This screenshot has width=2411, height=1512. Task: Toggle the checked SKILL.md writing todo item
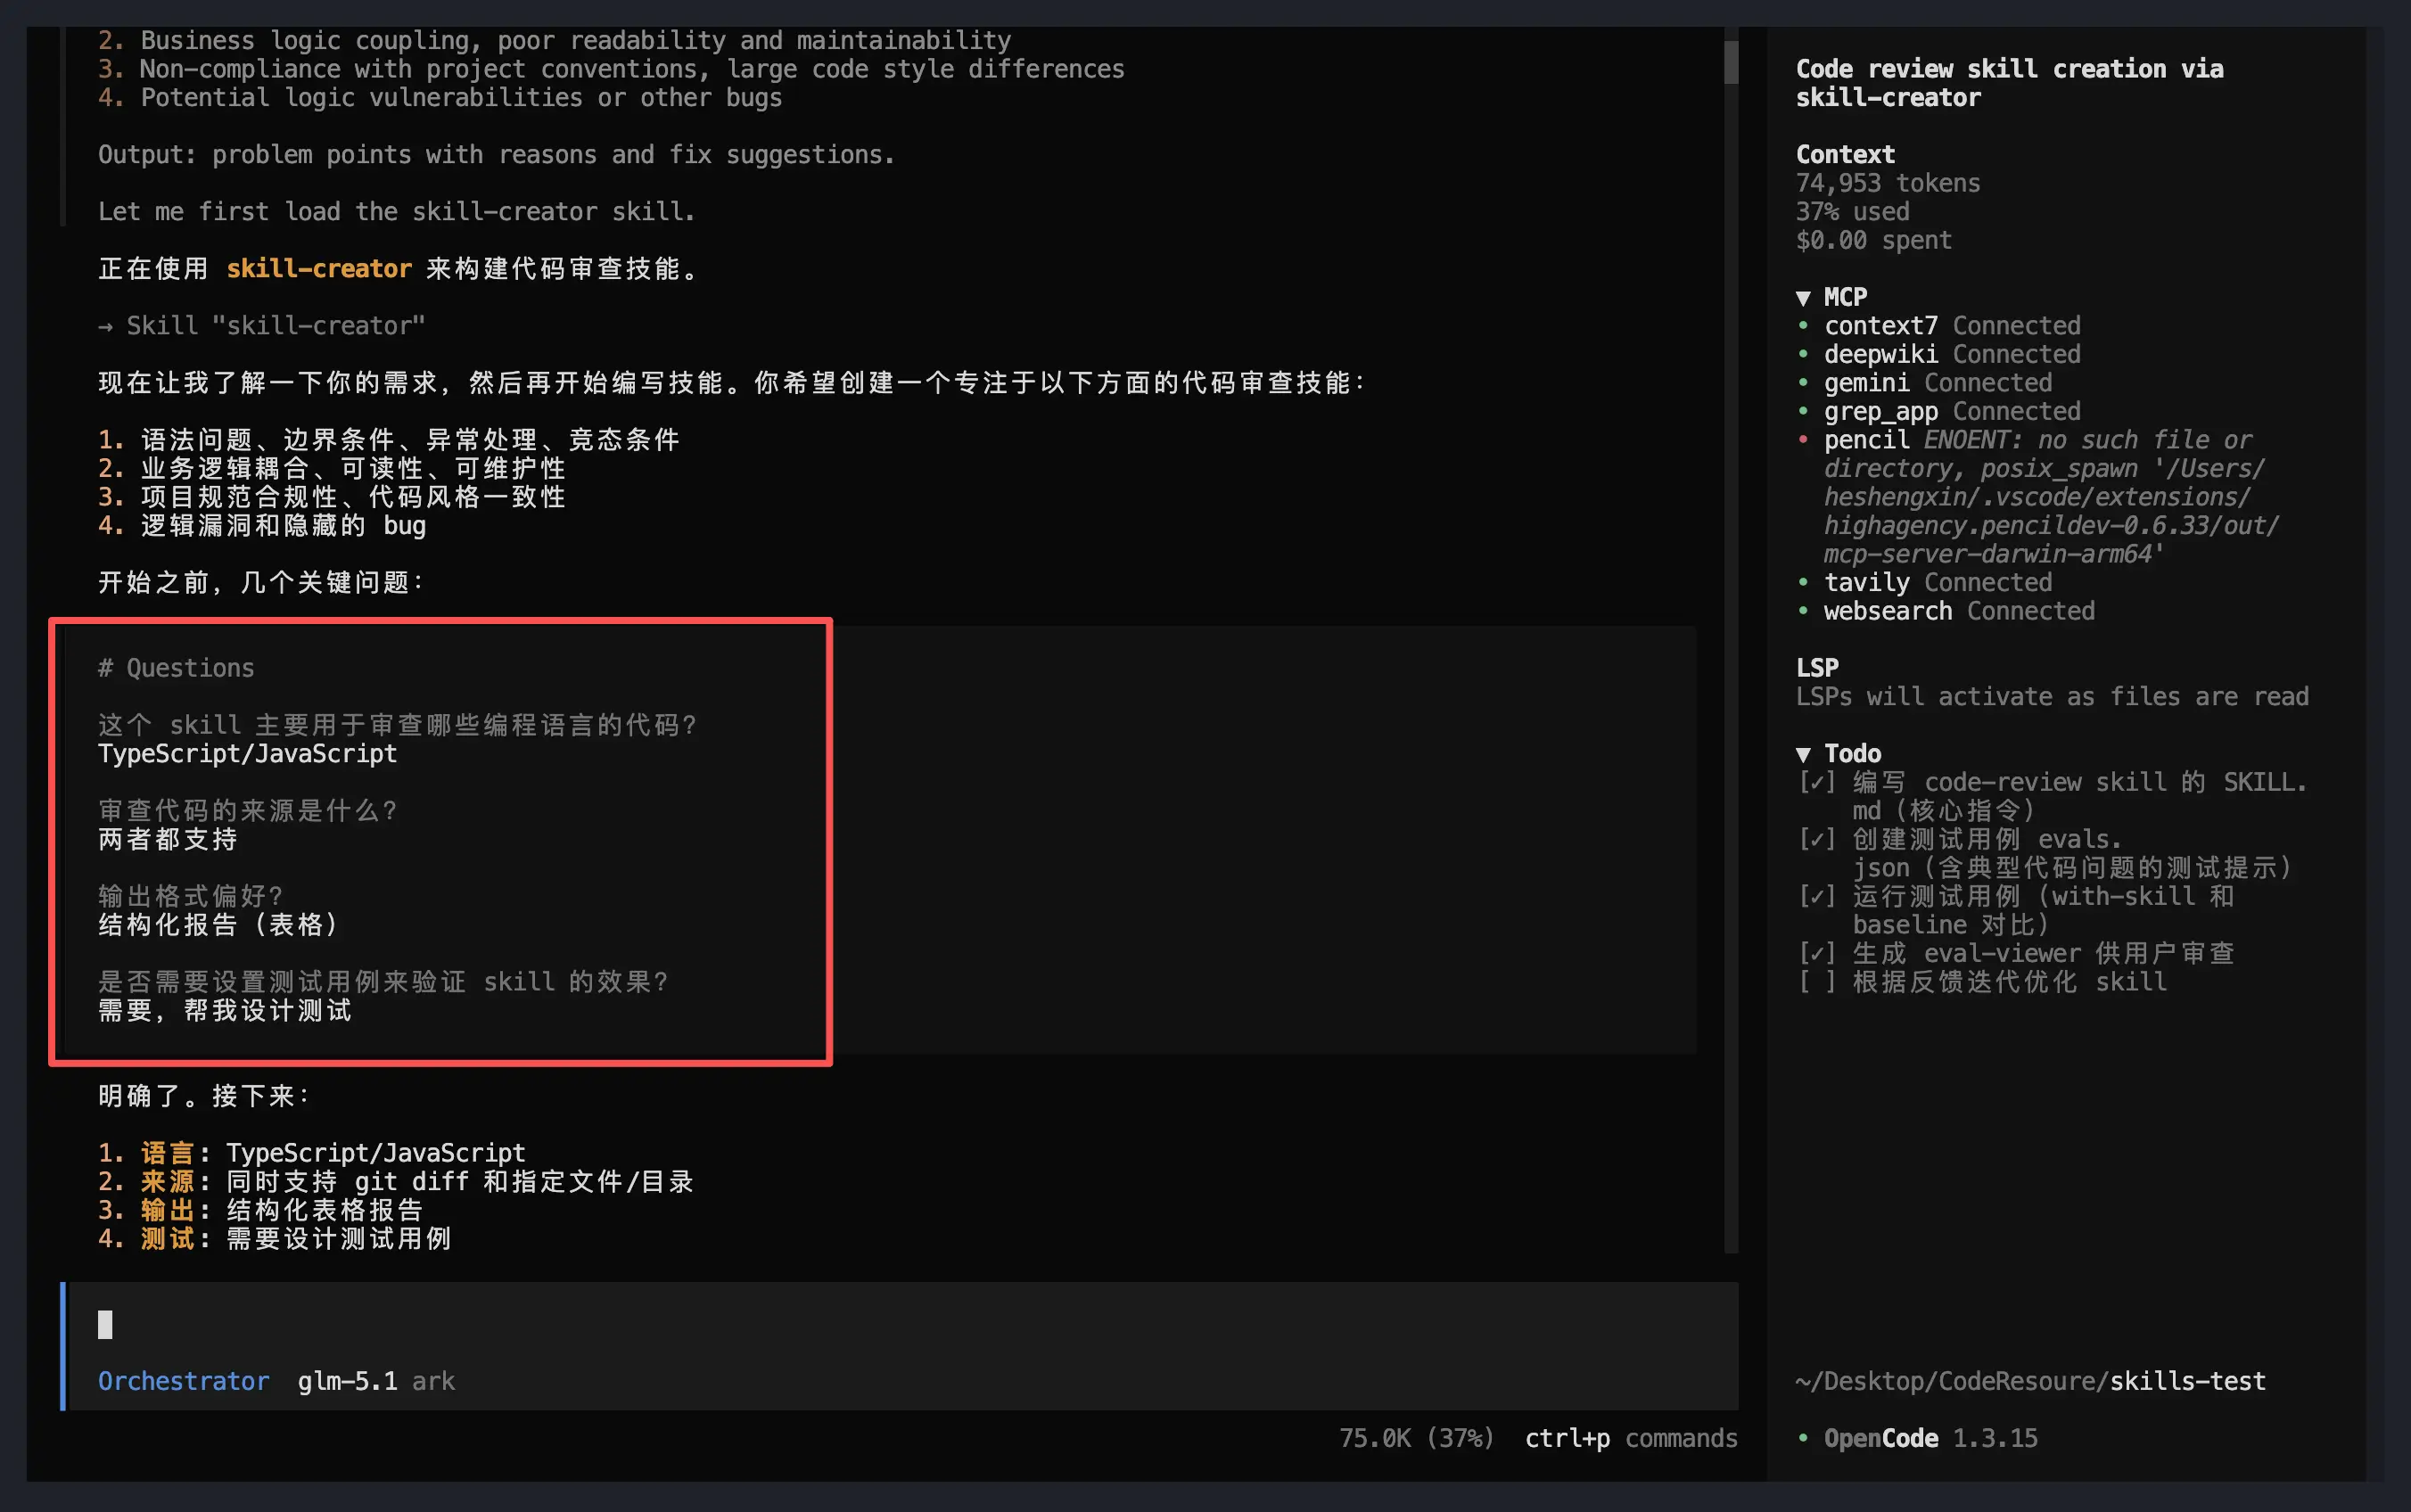pos(1817,782)
